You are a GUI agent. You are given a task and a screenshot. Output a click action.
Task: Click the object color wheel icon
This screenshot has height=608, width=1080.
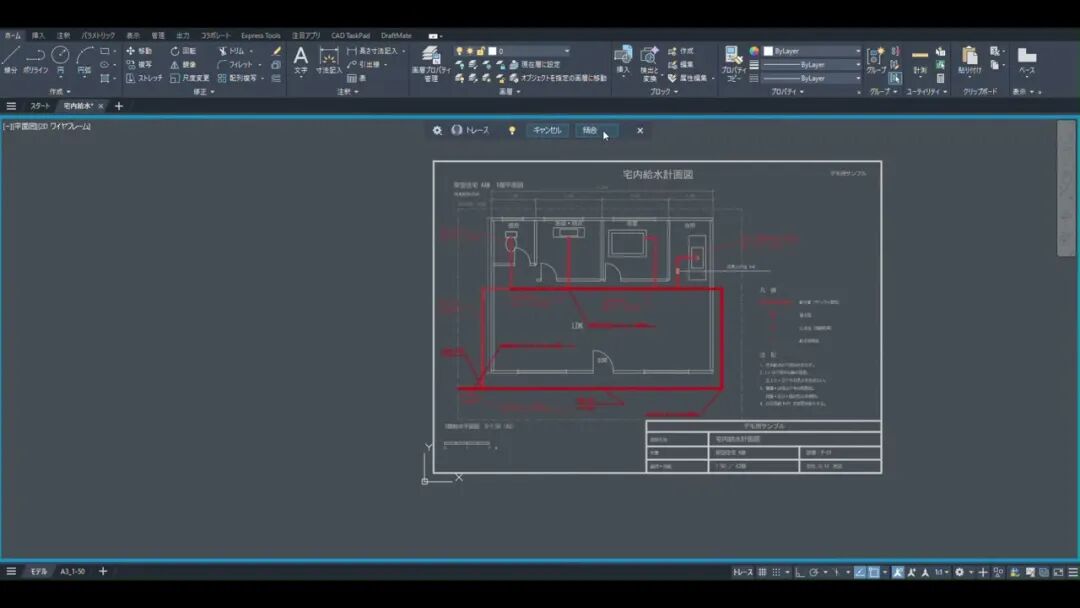[754, 51]
